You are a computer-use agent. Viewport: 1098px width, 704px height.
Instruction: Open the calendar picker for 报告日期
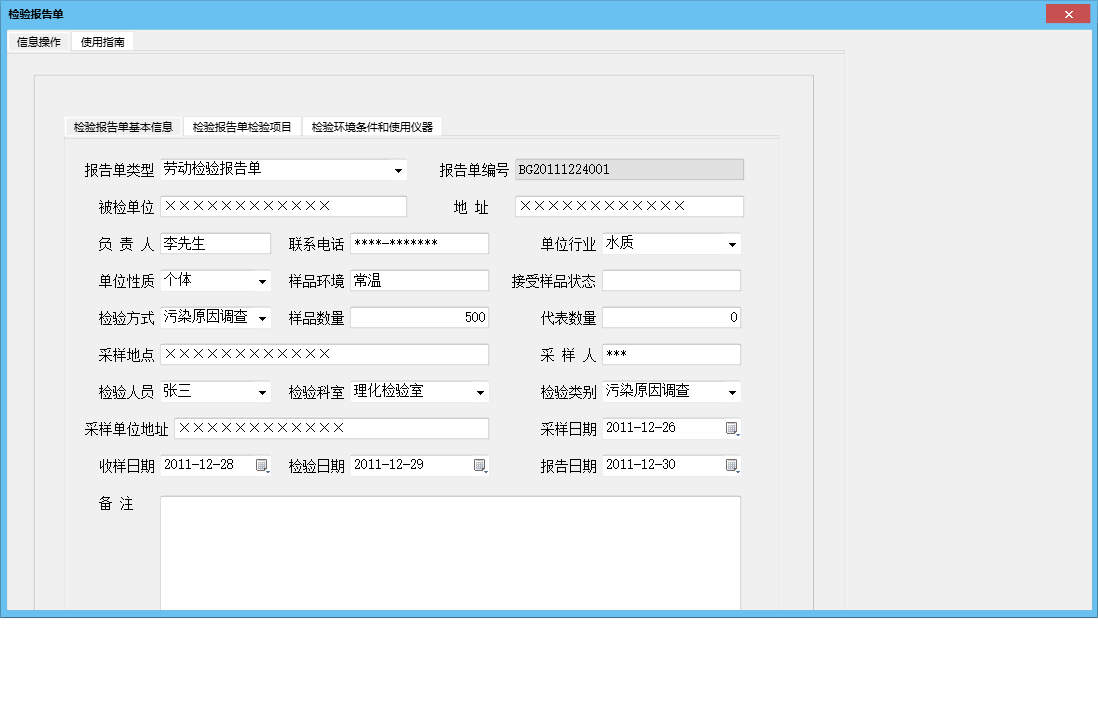point(733,465)
